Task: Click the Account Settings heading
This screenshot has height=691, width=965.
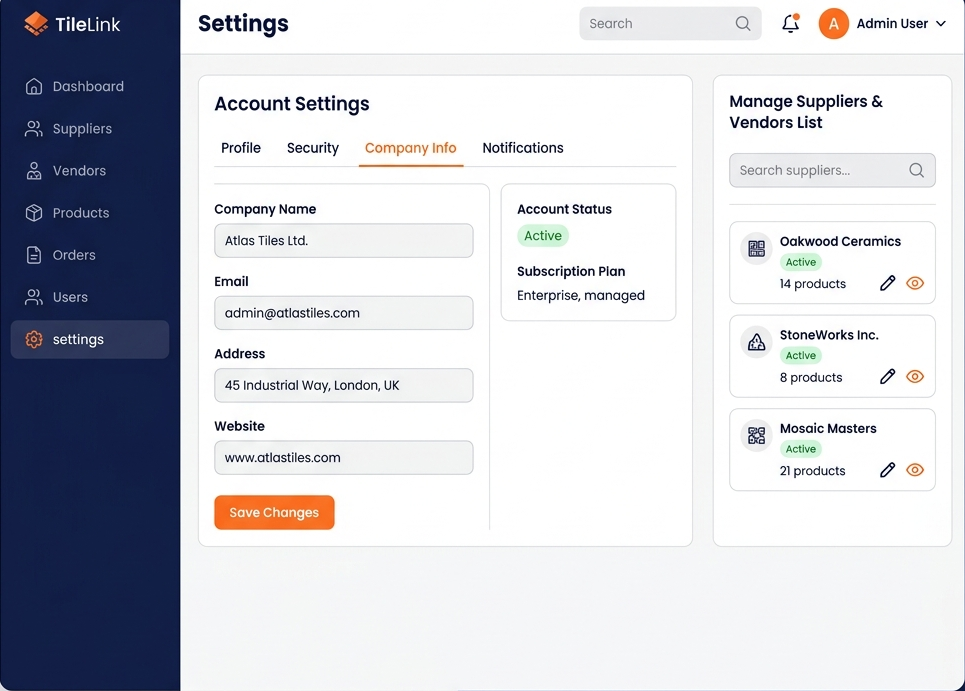Action: 292,104
